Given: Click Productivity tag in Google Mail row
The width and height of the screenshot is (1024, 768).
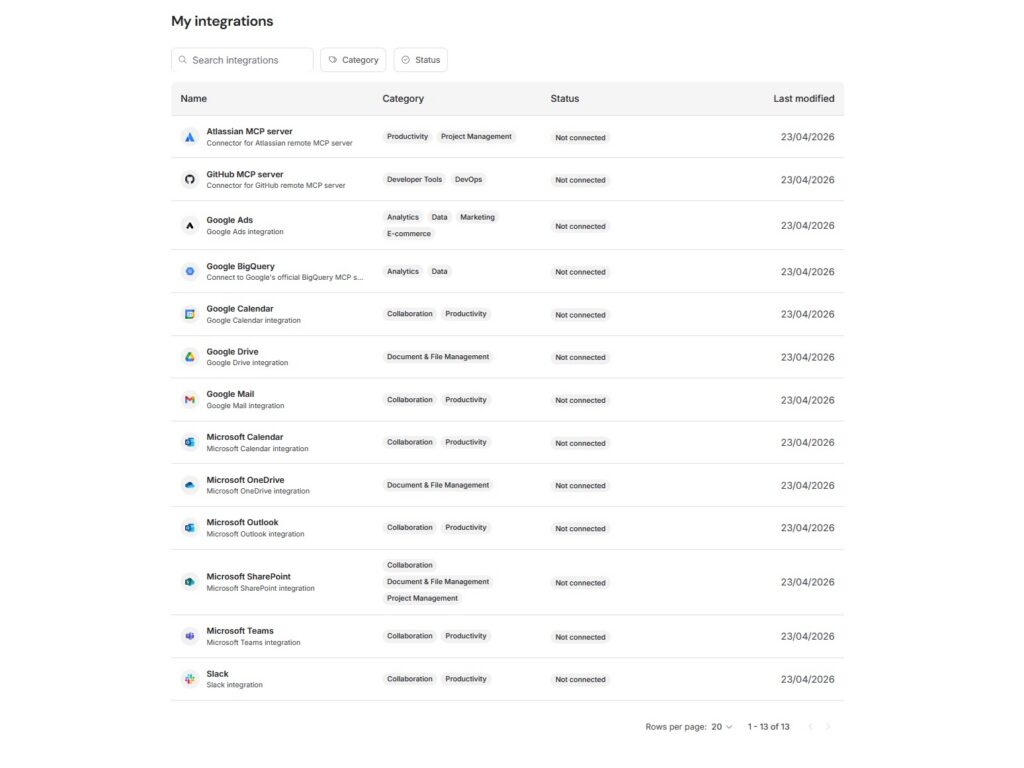Looking at the screenshot, I should point(466,400).
